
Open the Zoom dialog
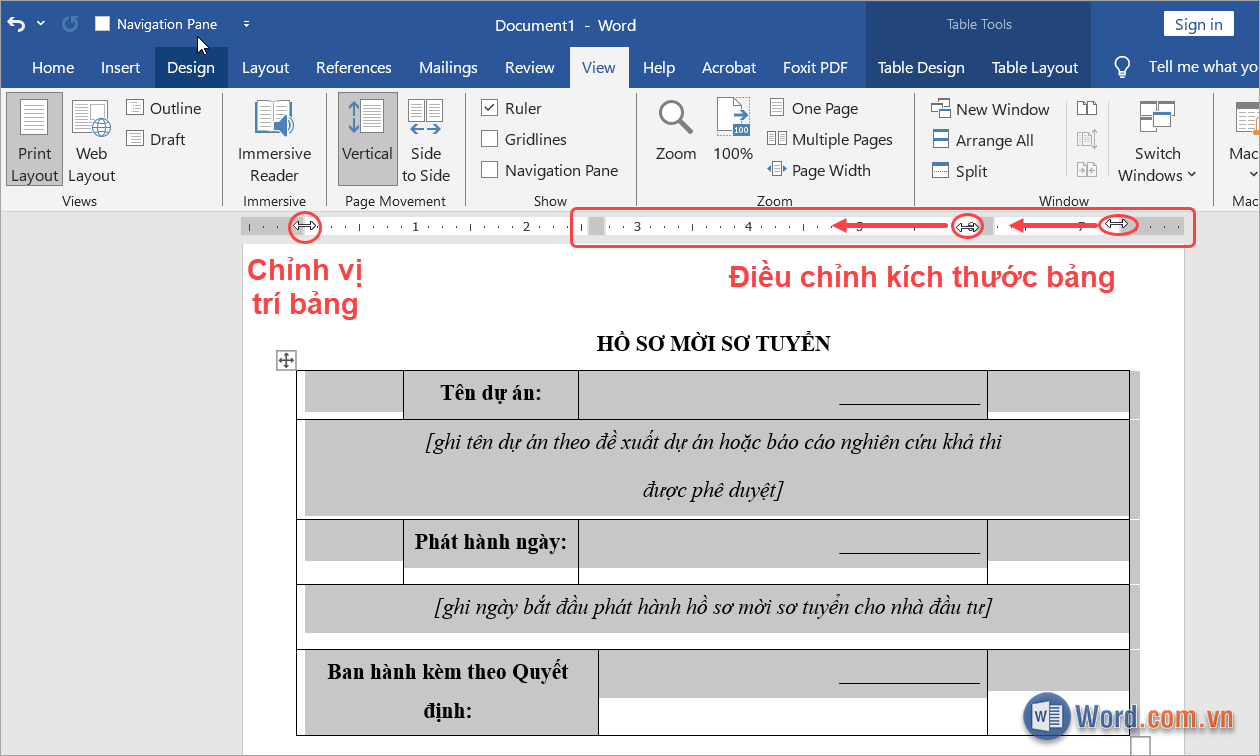coord(675,128)
